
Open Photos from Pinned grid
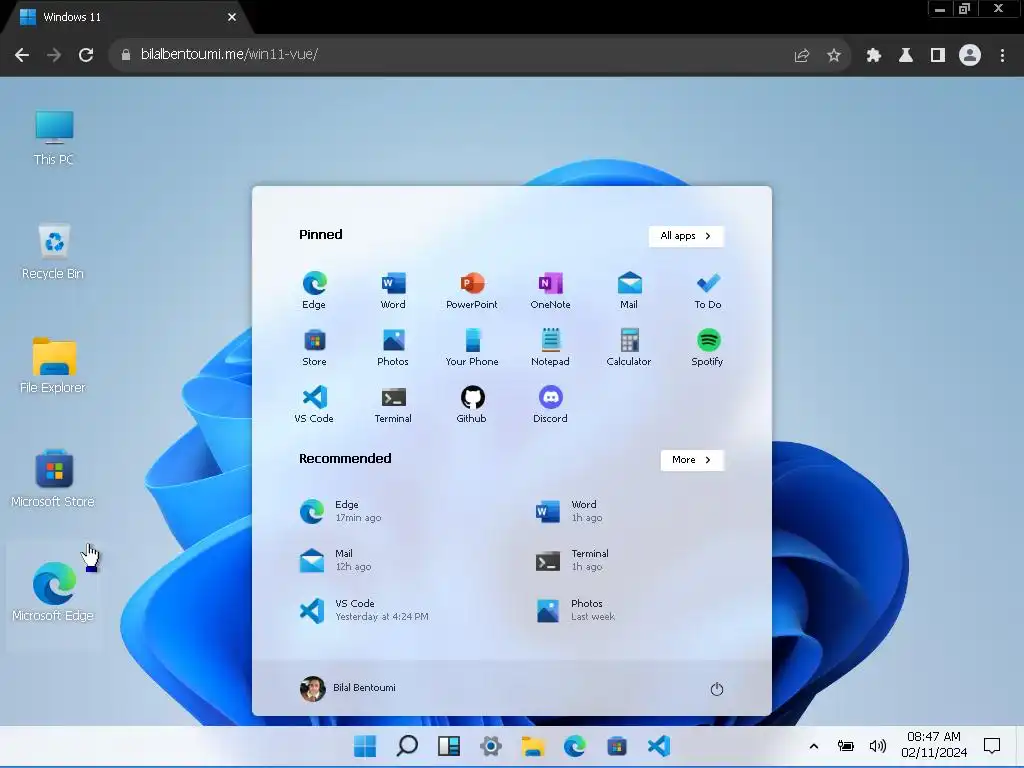tap(393, 347)
